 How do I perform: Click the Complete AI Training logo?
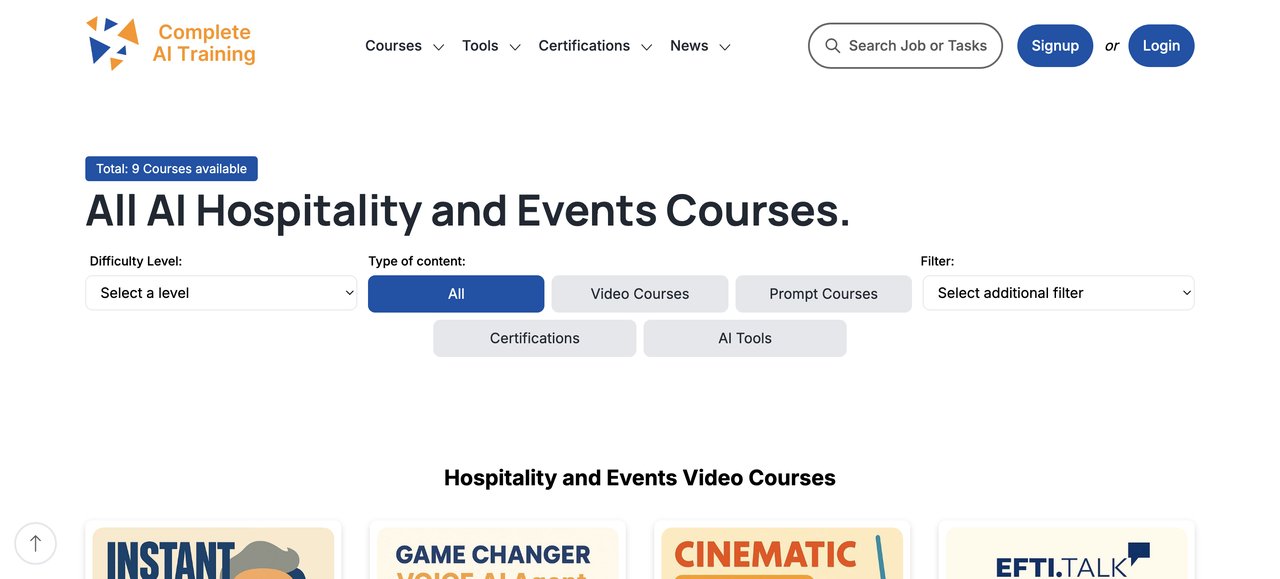click(171, 44)
